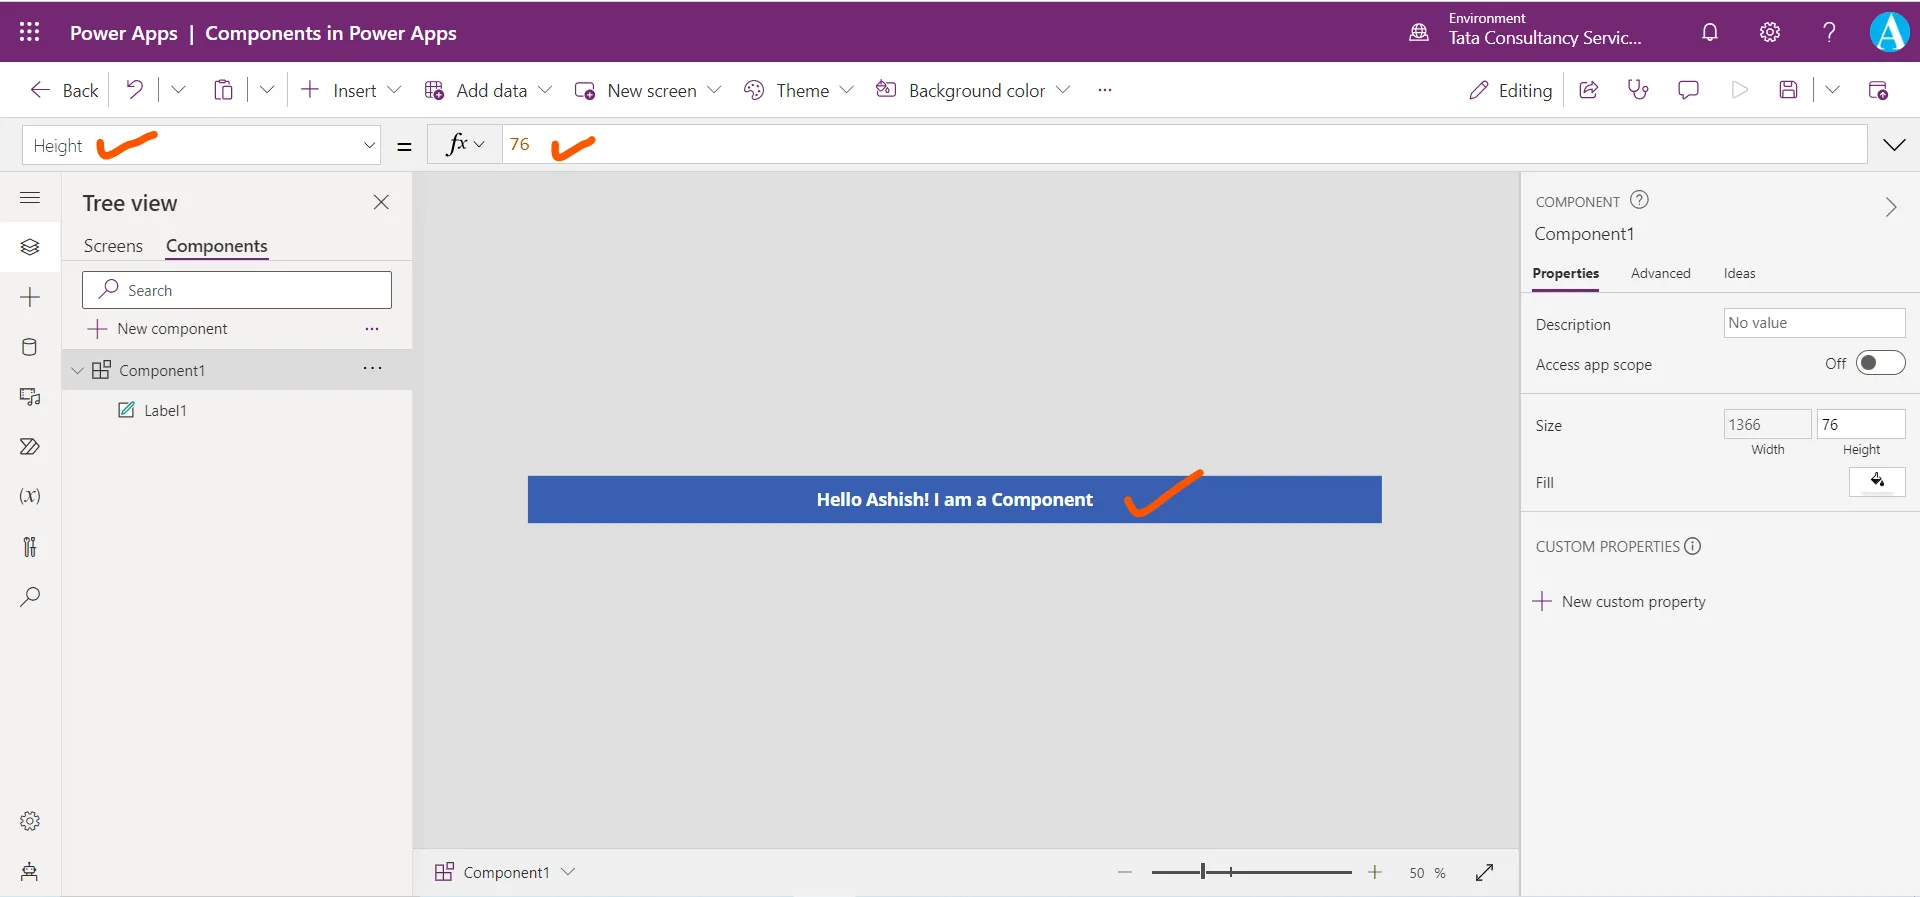This screenshot has height=897, width=1920.
Task: Click the Publish icon
Action: pyautogui.click(x=1878, y=90)
